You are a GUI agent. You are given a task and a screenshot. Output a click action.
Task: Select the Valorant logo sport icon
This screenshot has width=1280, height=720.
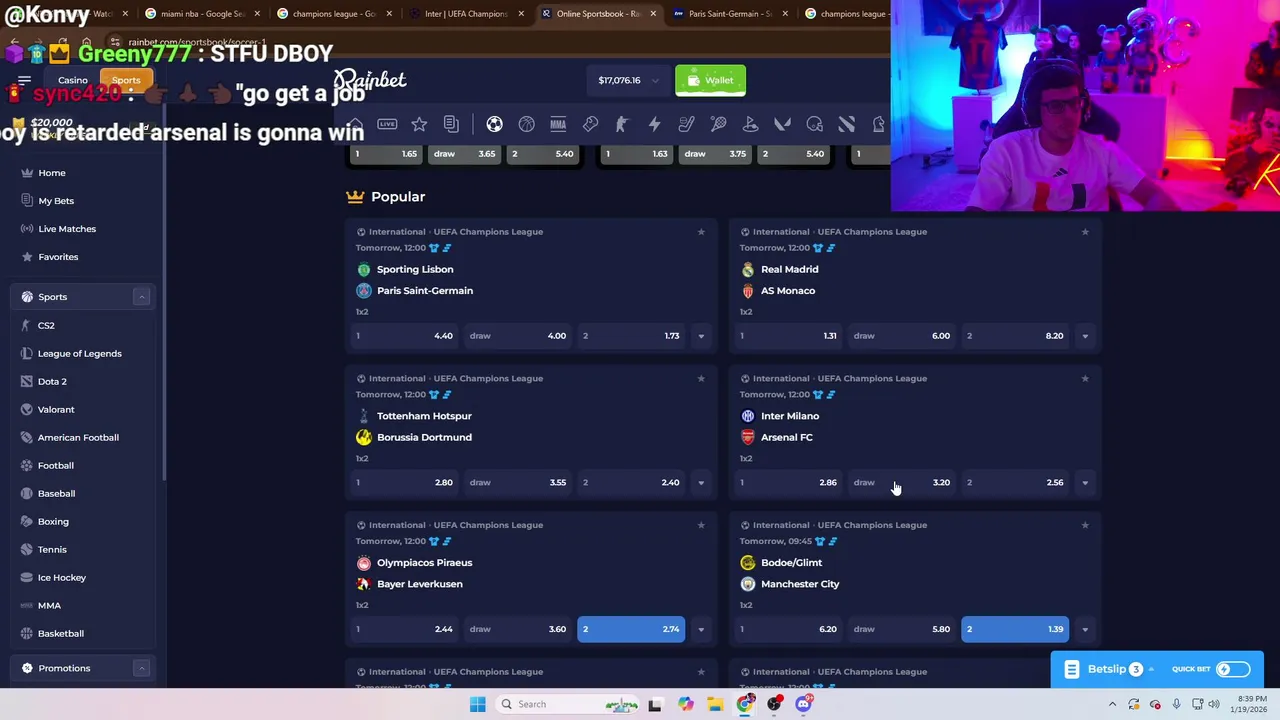click(x=782, y=124)
